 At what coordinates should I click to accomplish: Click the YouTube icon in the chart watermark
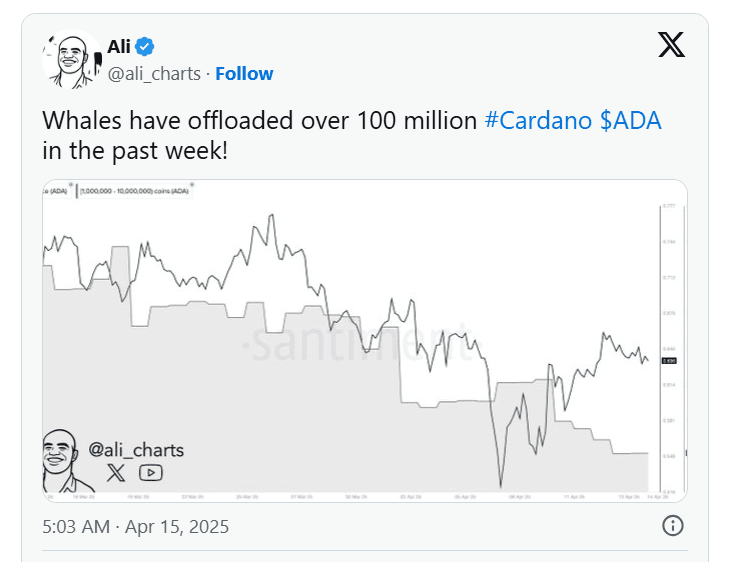(x=150, y=473)
